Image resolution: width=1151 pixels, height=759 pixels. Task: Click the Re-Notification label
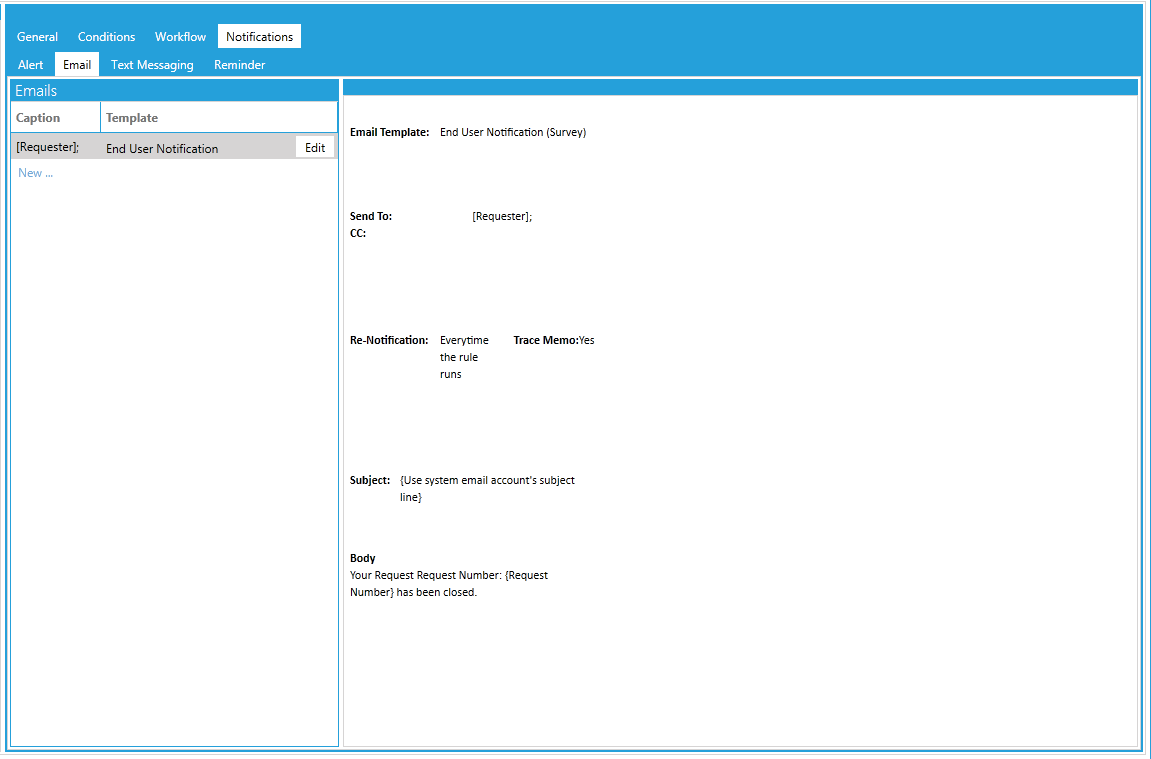point(389,341)
